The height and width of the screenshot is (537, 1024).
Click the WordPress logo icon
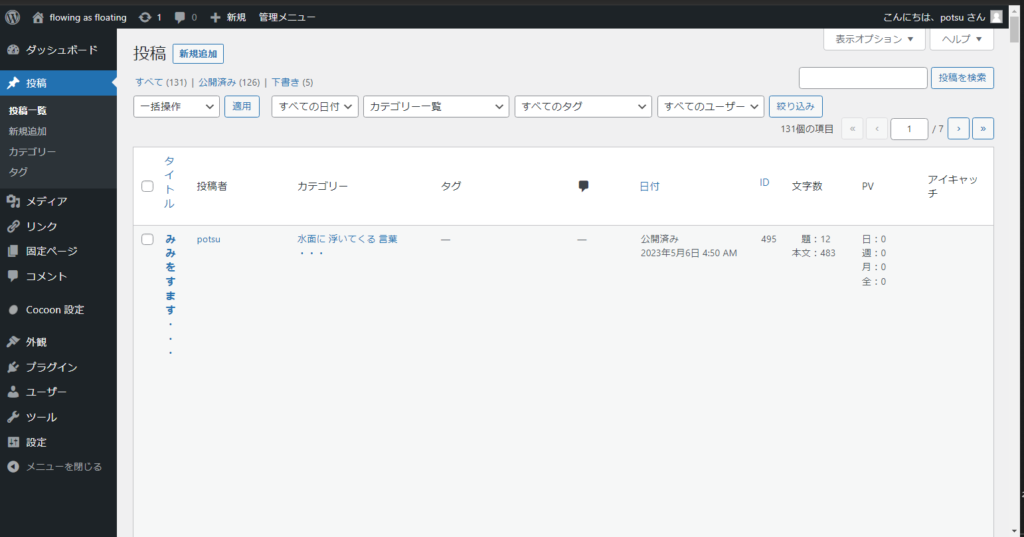(13, 17)
